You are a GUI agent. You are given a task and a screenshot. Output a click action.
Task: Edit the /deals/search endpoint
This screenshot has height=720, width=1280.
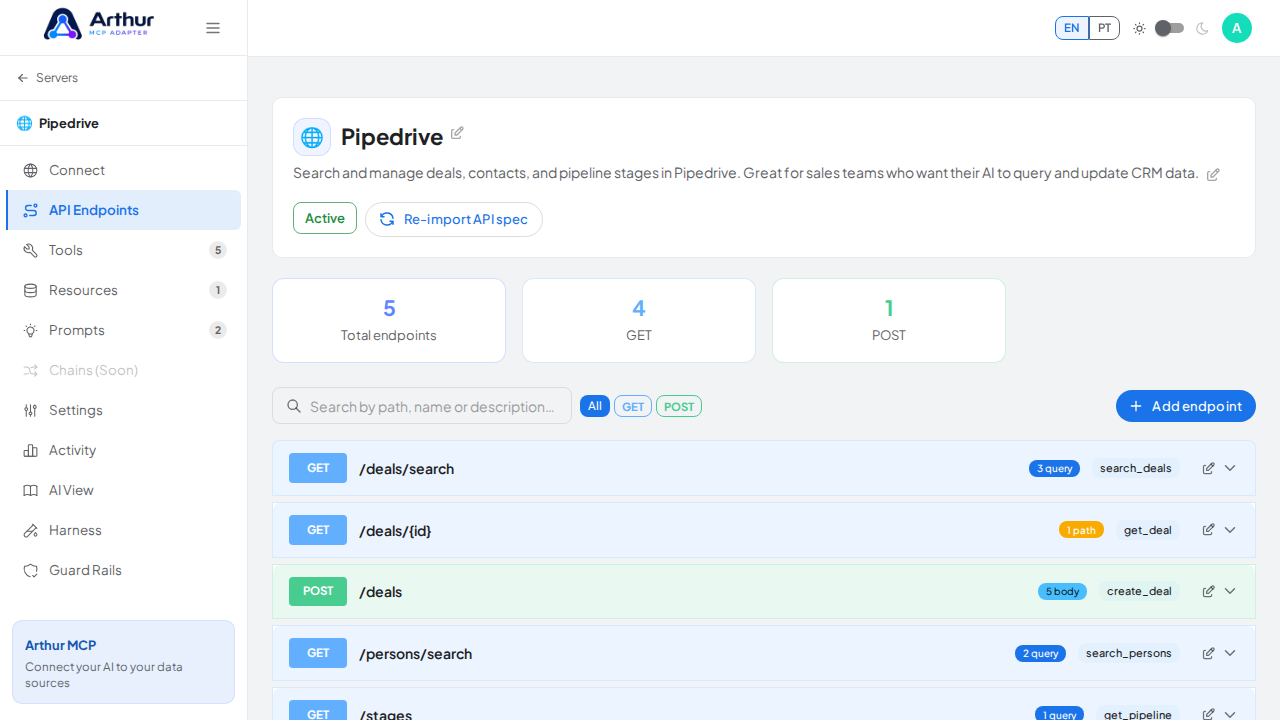click(1208, 468)
